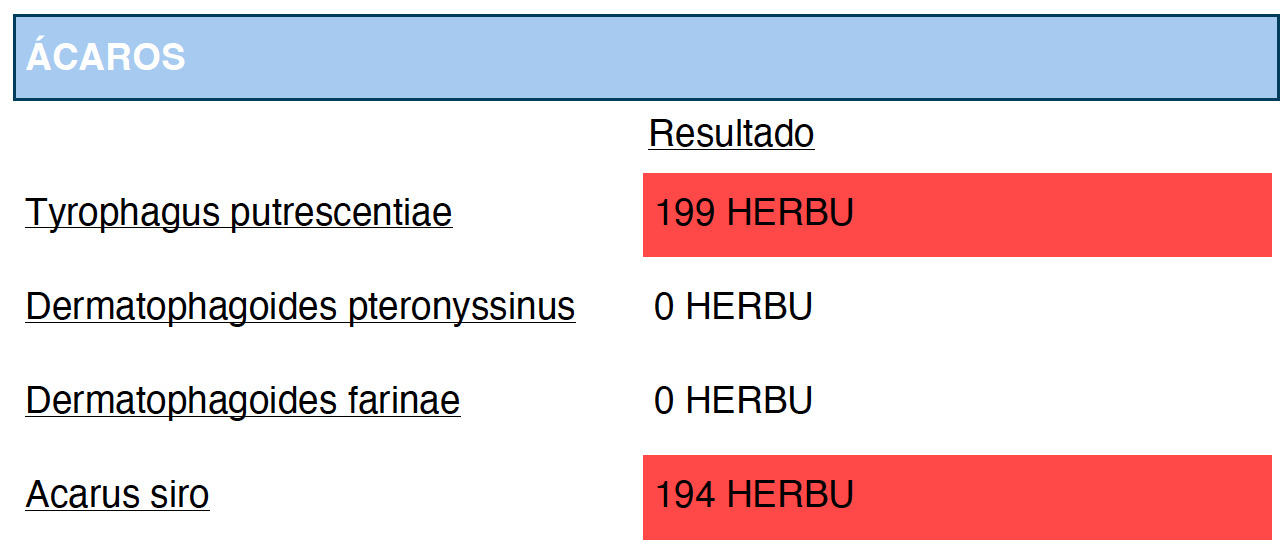Click the word putrescentiae
The image size is (1286, 546).
[x=342, y=213]
